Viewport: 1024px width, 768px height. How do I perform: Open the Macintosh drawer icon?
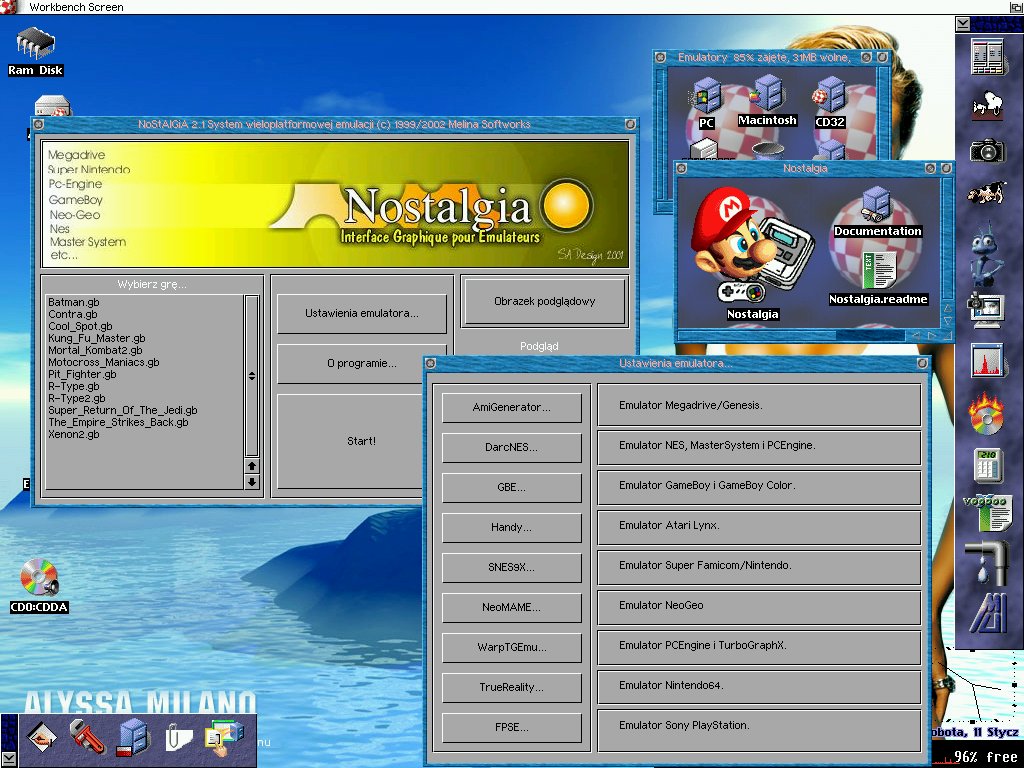point(767,101)
